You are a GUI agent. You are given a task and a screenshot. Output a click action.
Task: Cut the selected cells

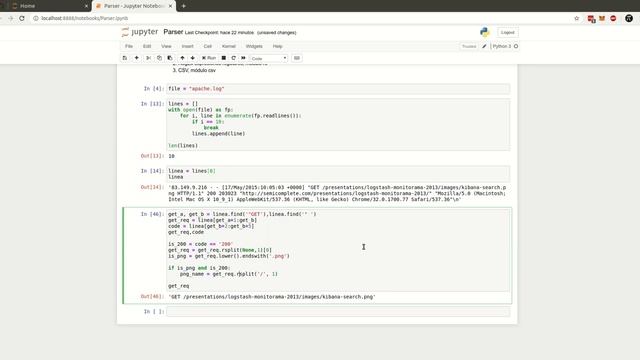click(149, 58)
